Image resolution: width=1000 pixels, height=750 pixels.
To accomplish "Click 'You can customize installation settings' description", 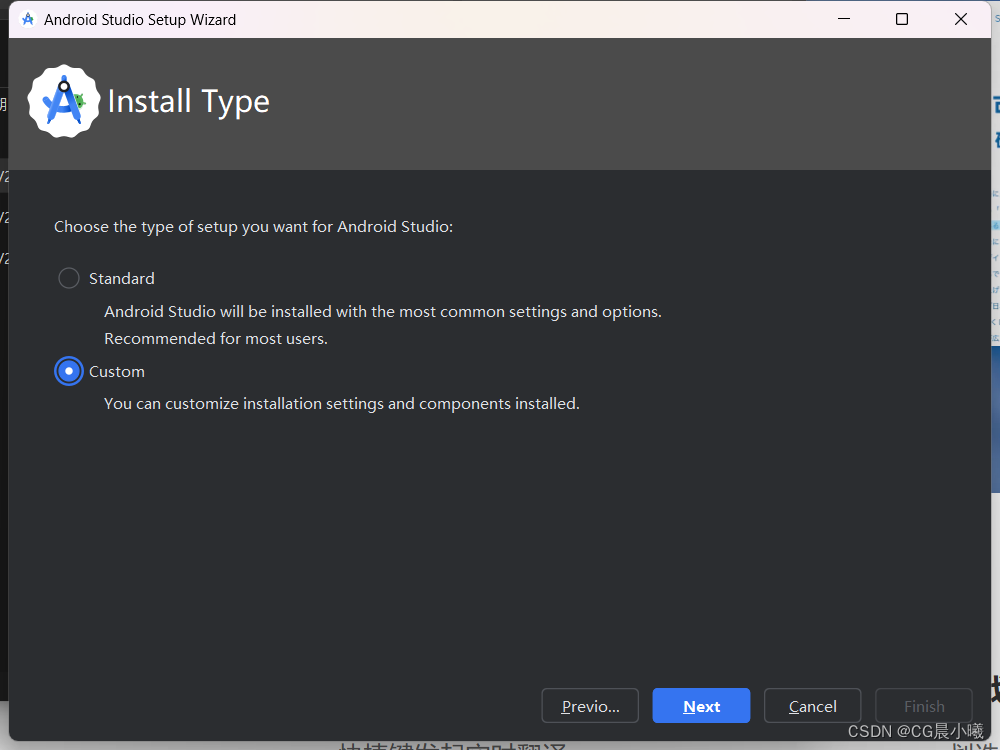I will (x=342, y=404).
